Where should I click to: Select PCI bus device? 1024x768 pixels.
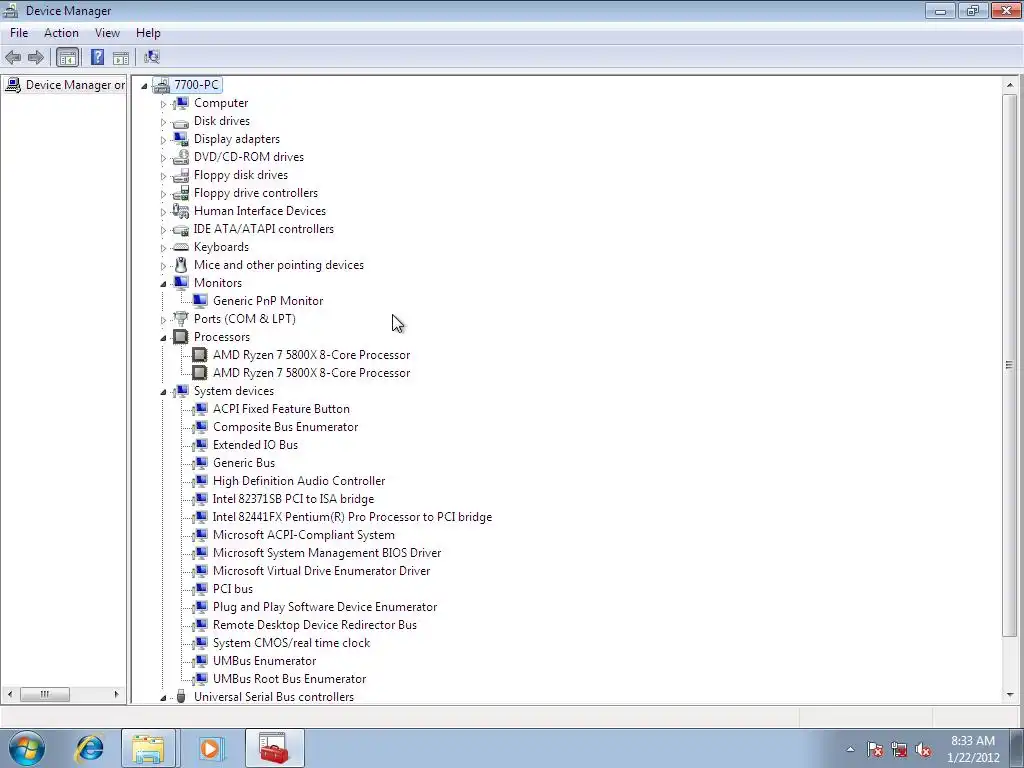(x=232, y=589)
